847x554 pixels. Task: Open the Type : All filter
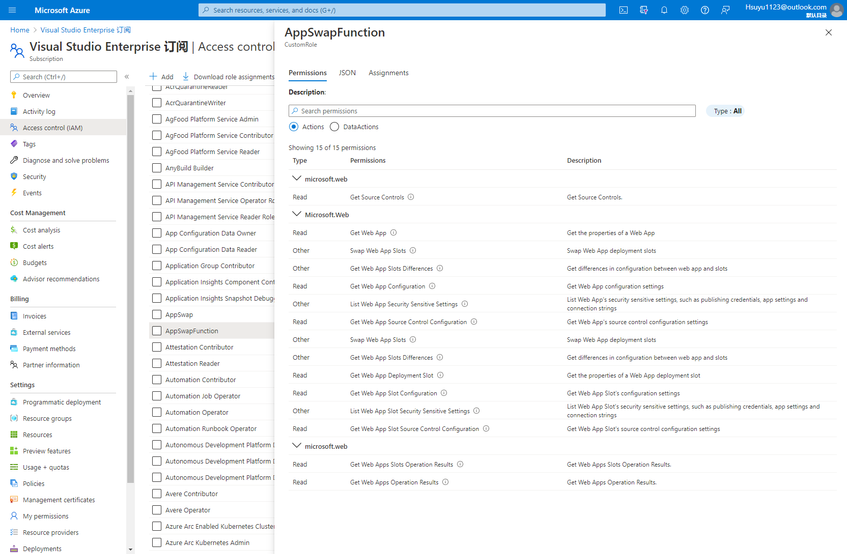pyautogui.click(x=727, y=111)
